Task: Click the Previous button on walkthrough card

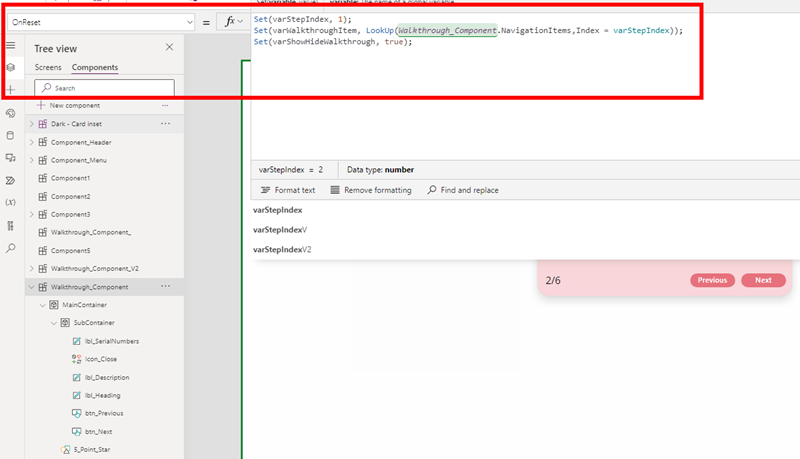Action: (712, 280)
